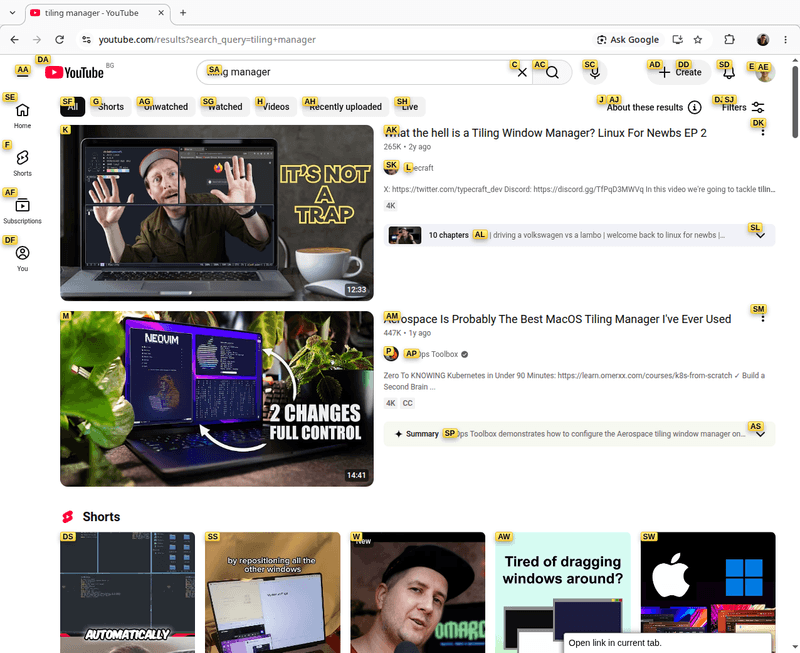This screenshot has height=653, width=800.
Task: Play the "IT'S NOT A TRAP" thumbnail
Action: 217,213
